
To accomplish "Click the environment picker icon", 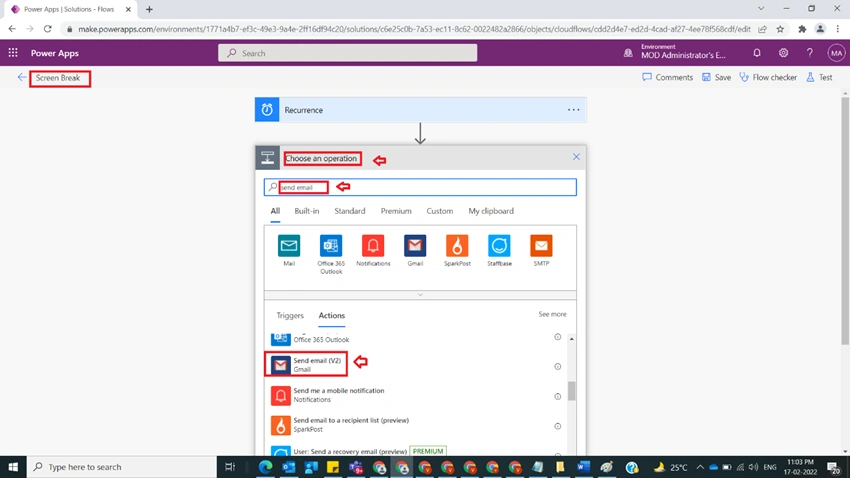I will (x=628, y=53).
